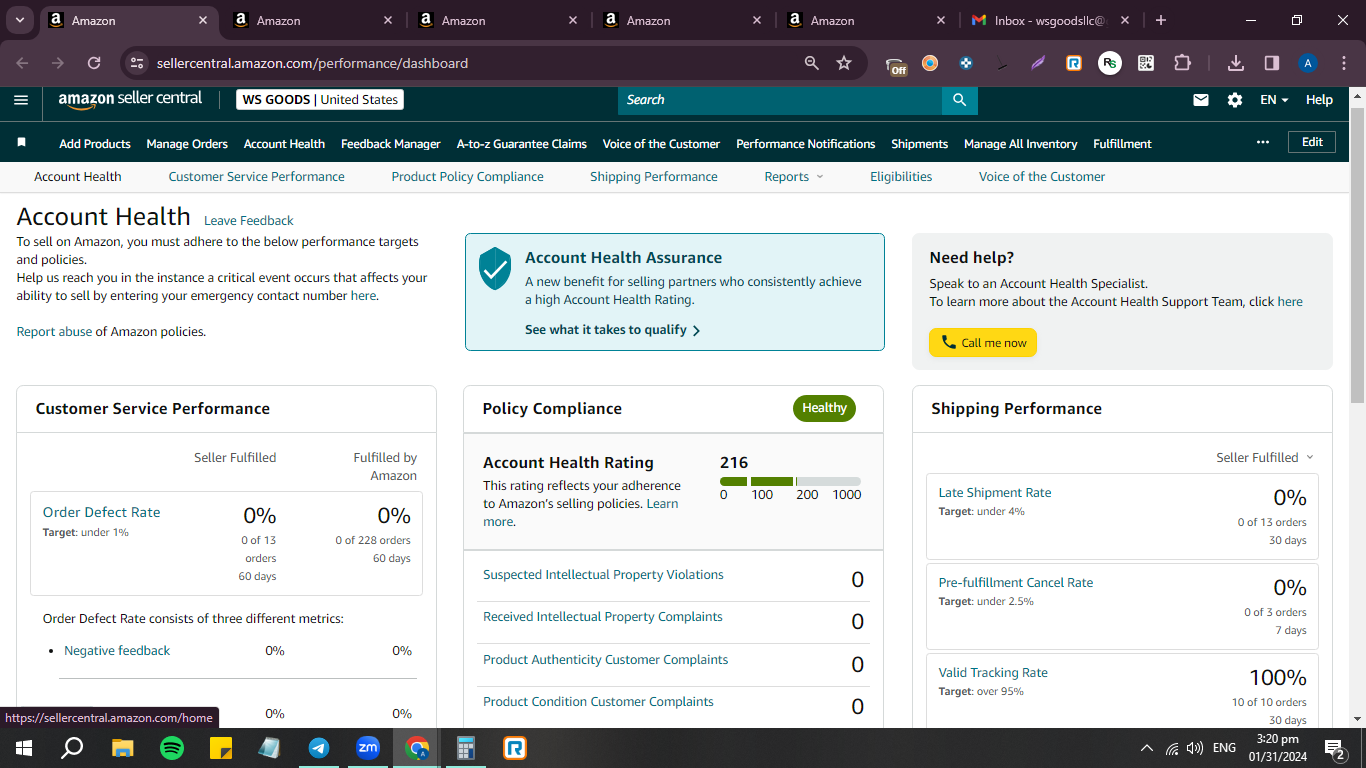1366x768 pixels.
Task: Open the Order Defect Rate link
Action: coord(101,512)
